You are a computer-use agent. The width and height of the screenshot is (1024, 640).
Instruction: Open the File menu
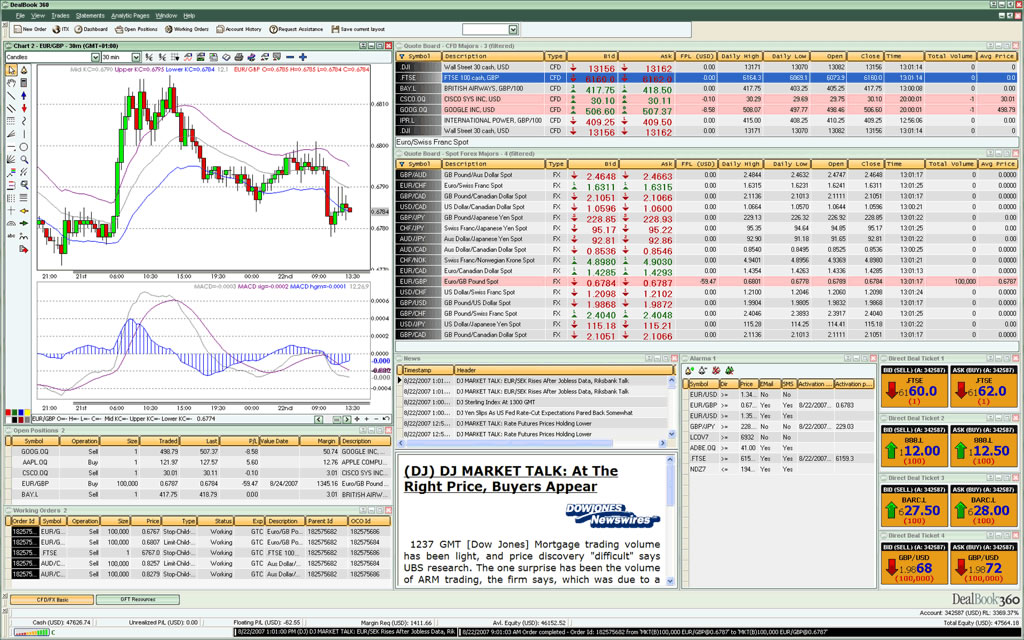point(20,15)
